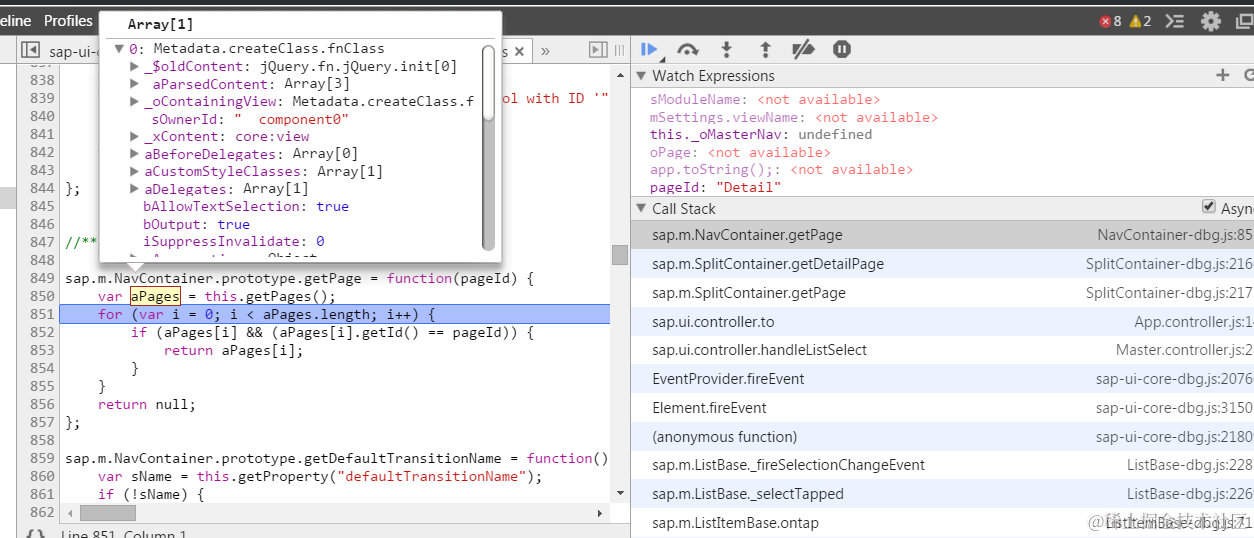Expand the aDelegates array
The width and height of the screenshot is (1254, 538).
(135, 189)
